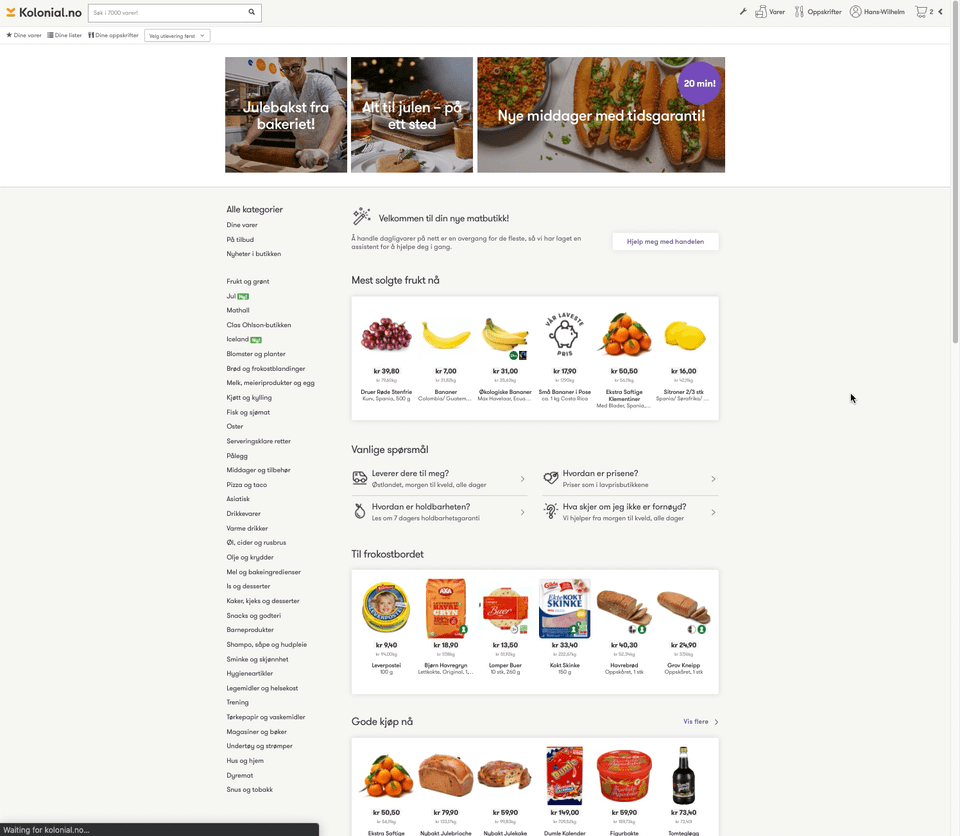960x836 pixels.
Task: Collapse the cart with the arrow icon
Action: pyautogui.click(x=940, y=12)
